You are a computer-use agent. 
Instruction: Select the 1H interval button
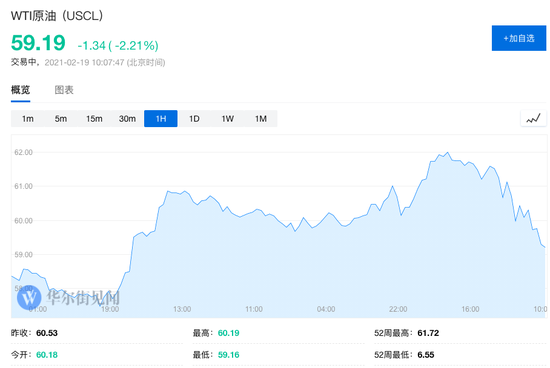click(x=161, y=119)
